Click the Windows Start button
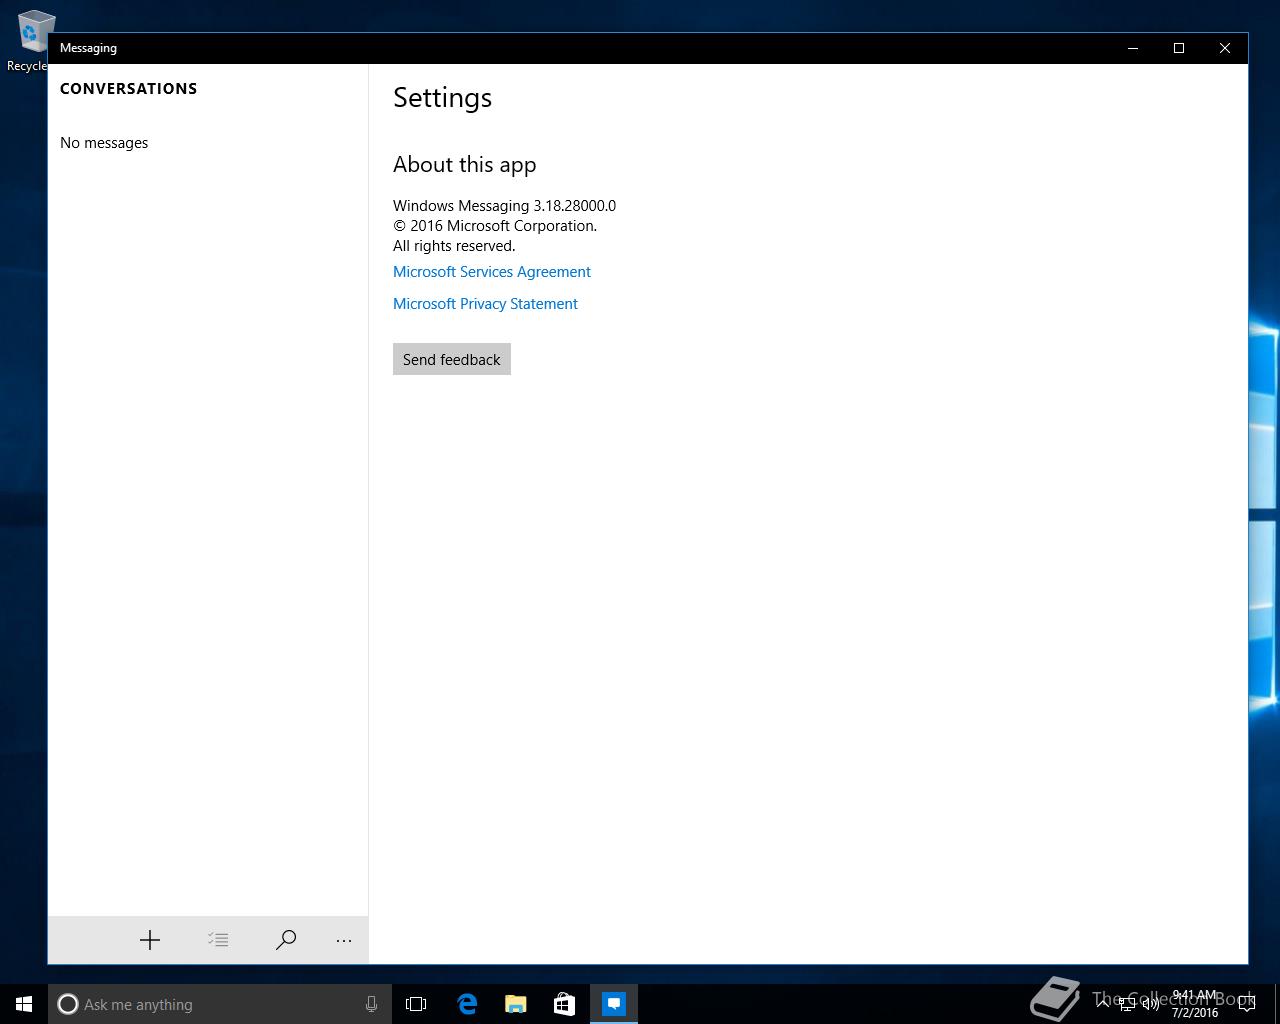 (24, 1004)
